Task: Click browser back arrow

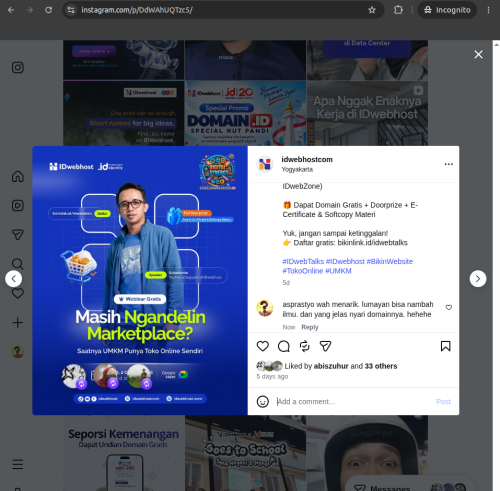Action: pyautogui.click(x=11, y=10)
